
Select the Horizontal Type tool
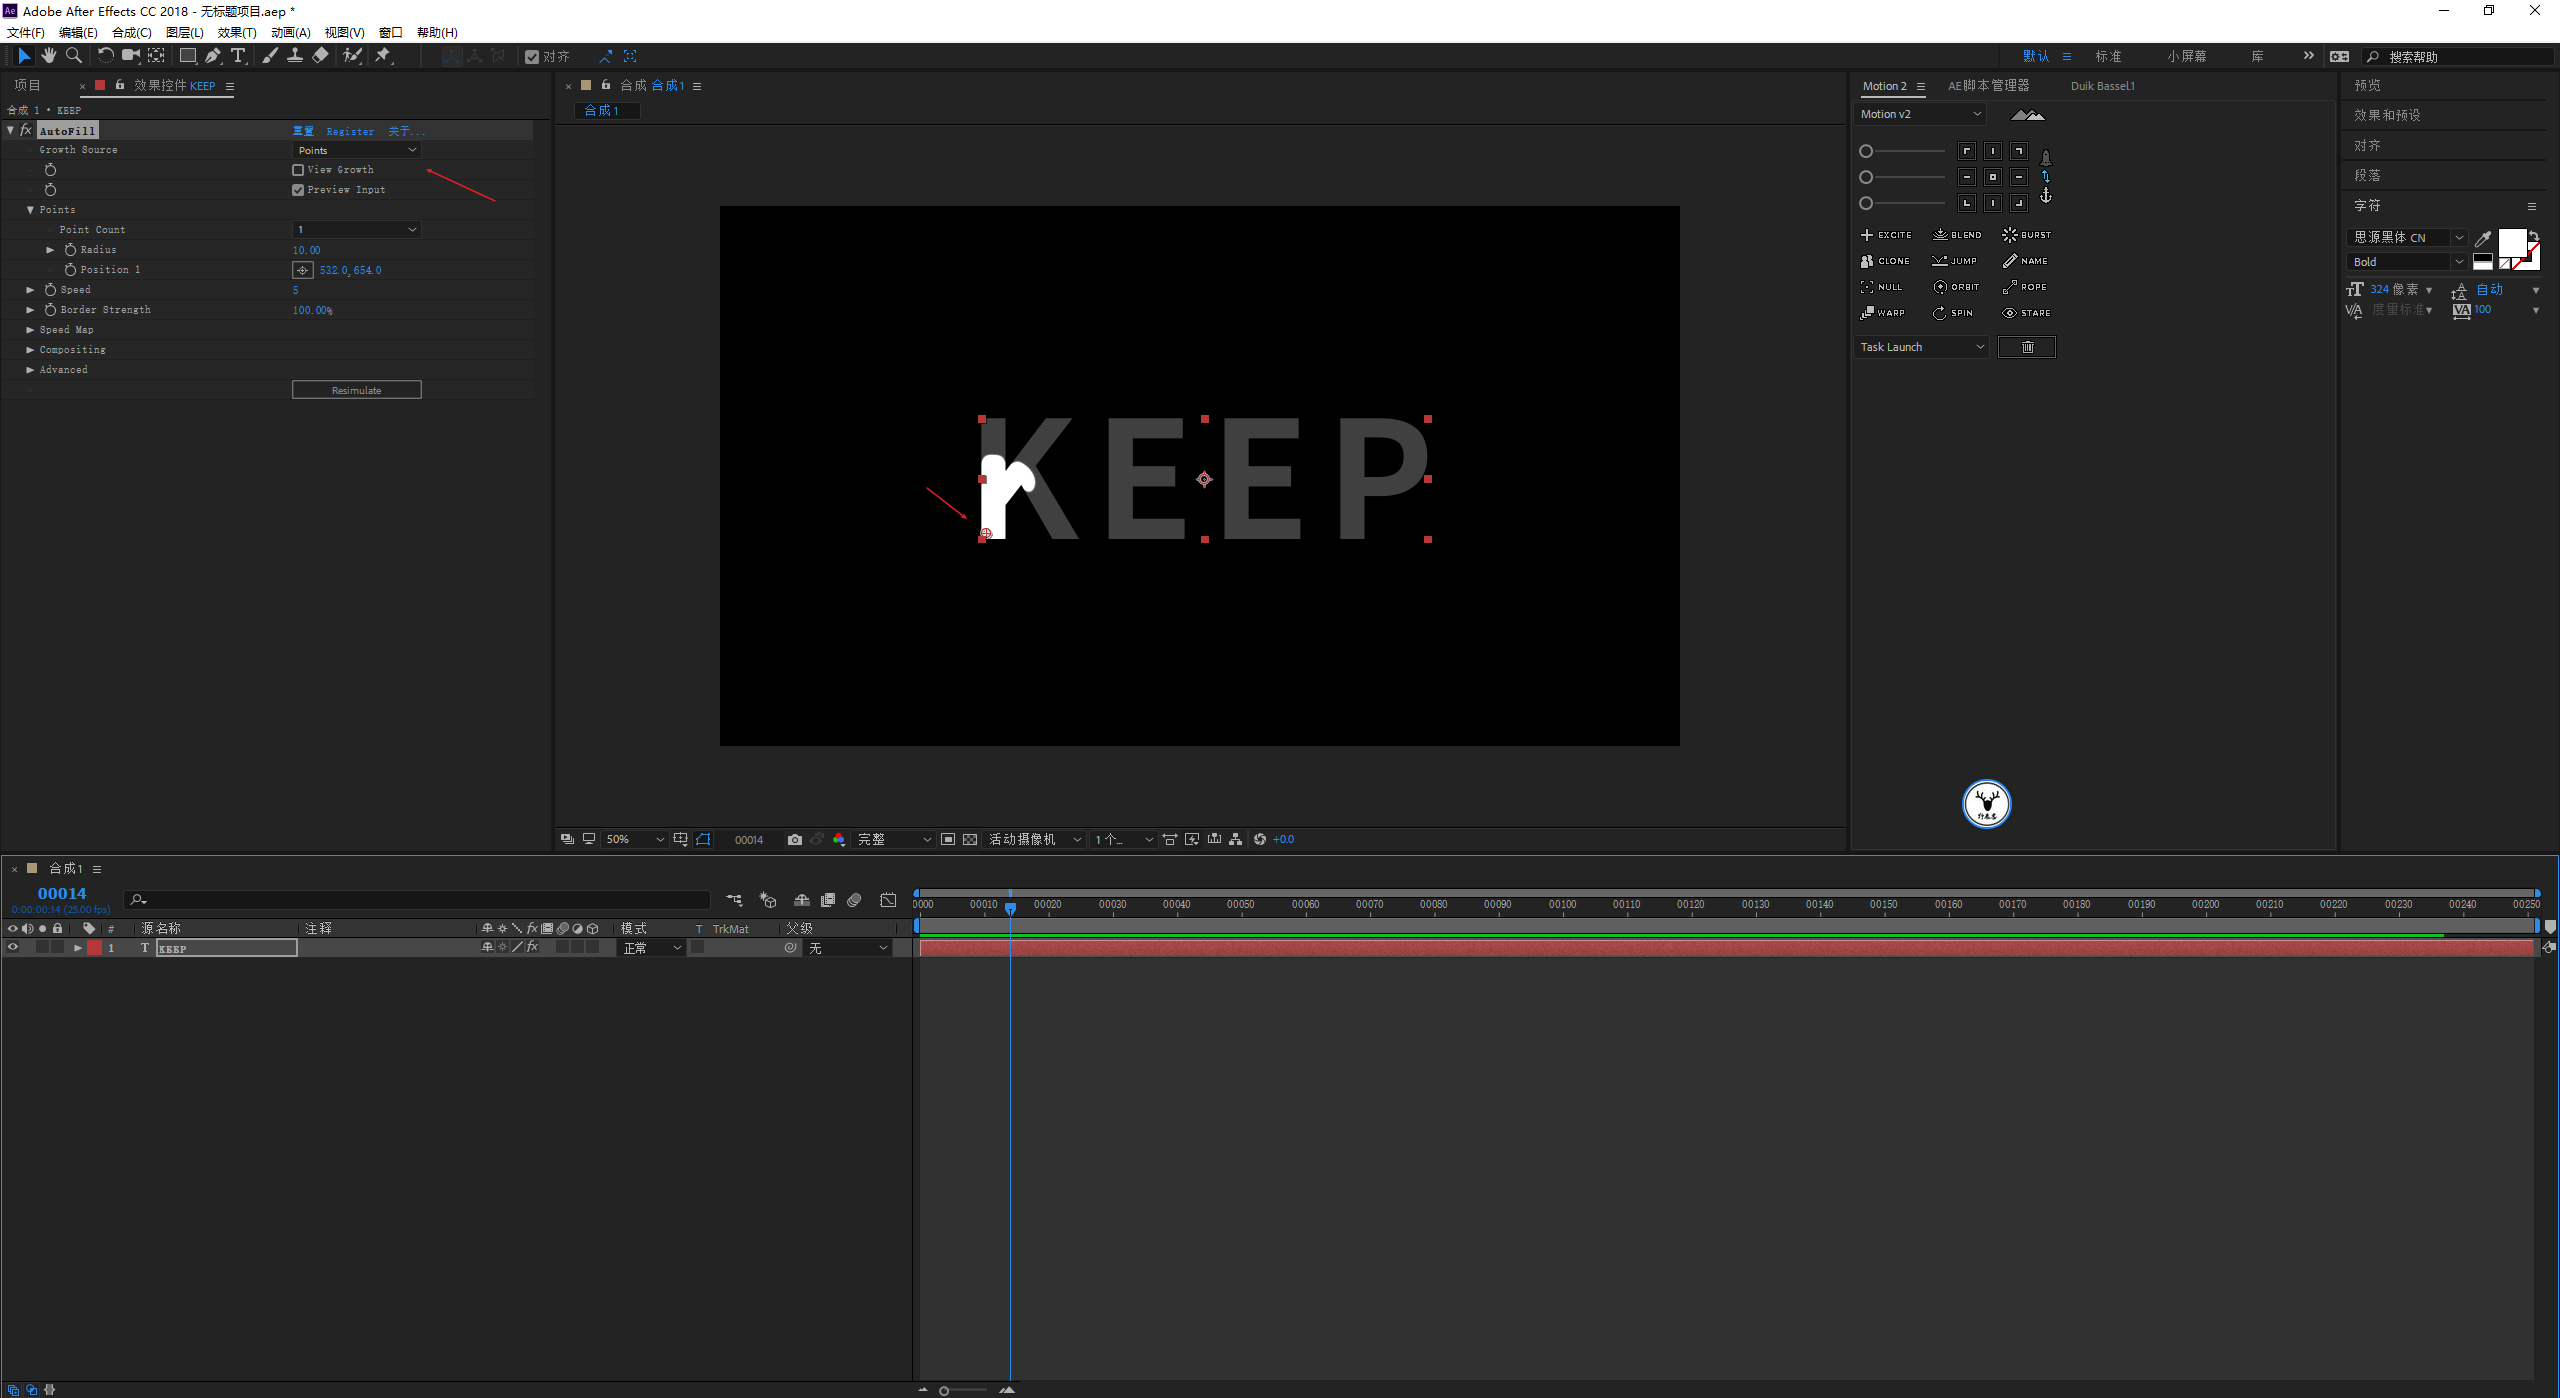click(238, 56)
